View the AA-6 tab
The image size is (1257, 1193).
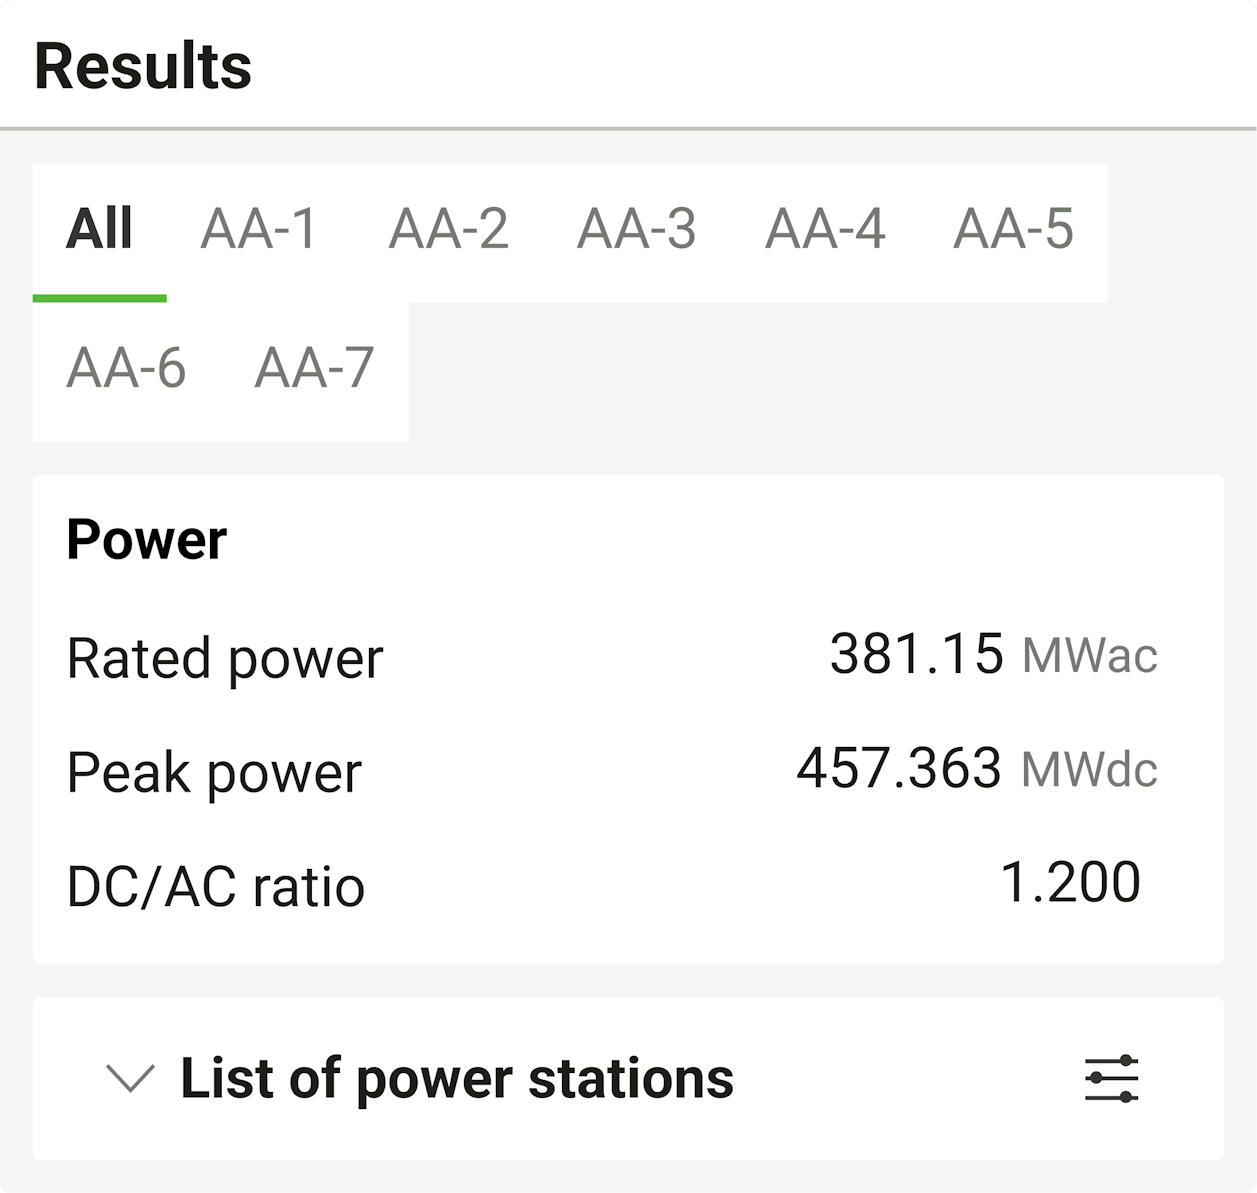tap(126, 368)
